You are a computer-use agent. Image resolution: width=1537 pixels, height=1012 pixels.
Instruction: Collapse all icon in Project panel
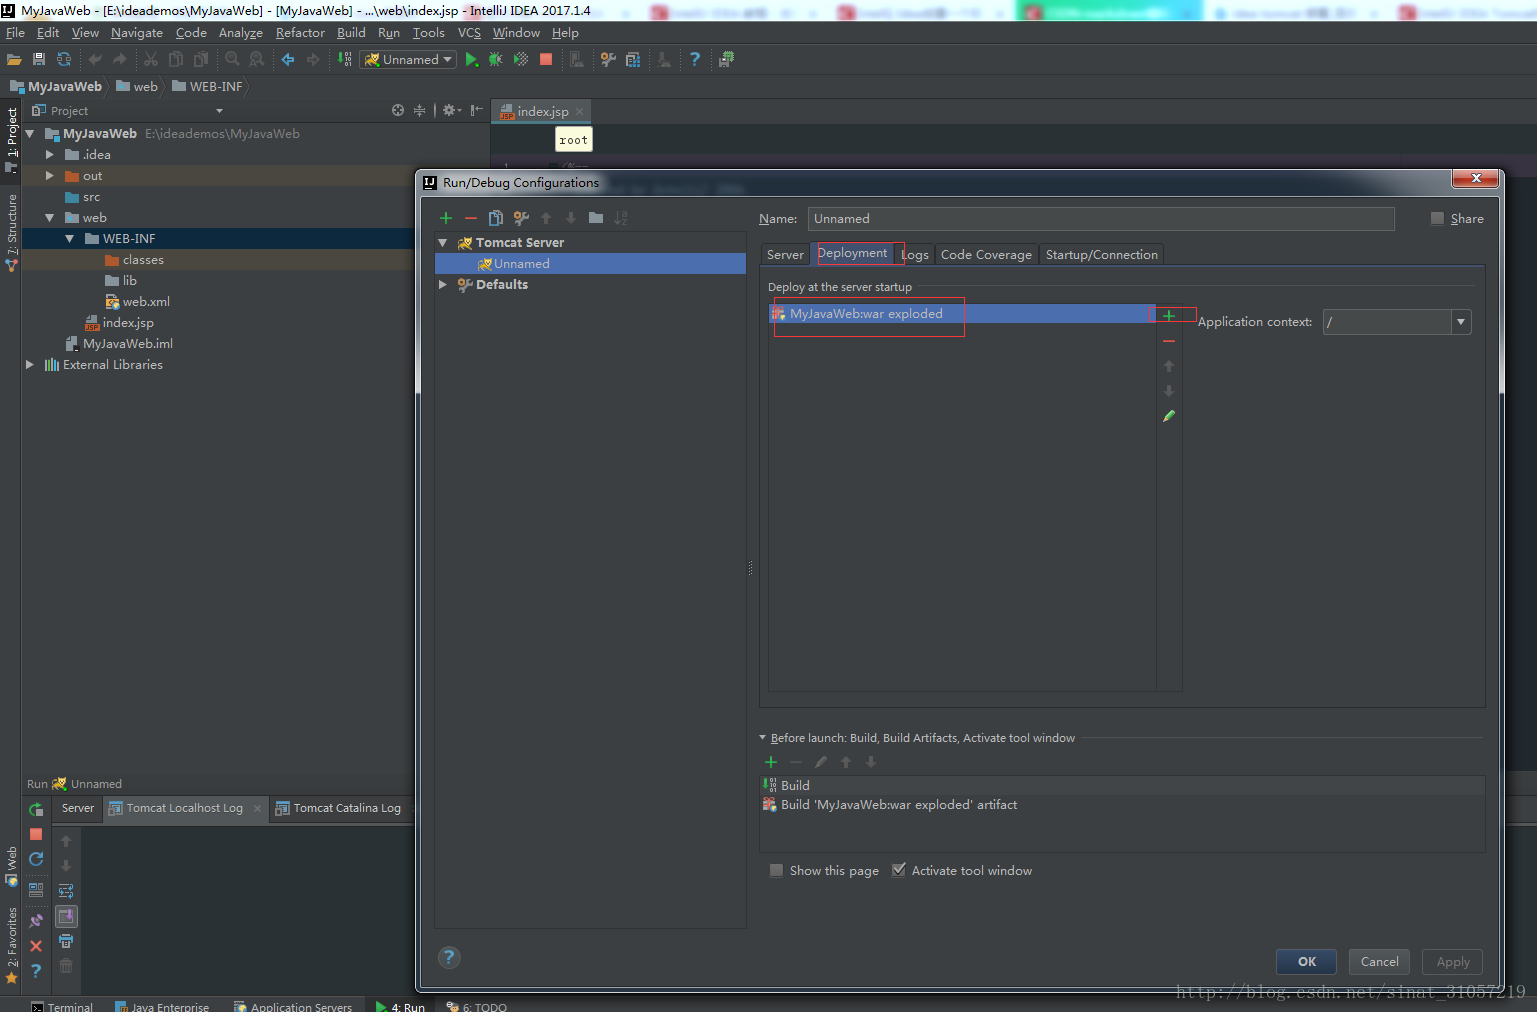coord(420,111)
